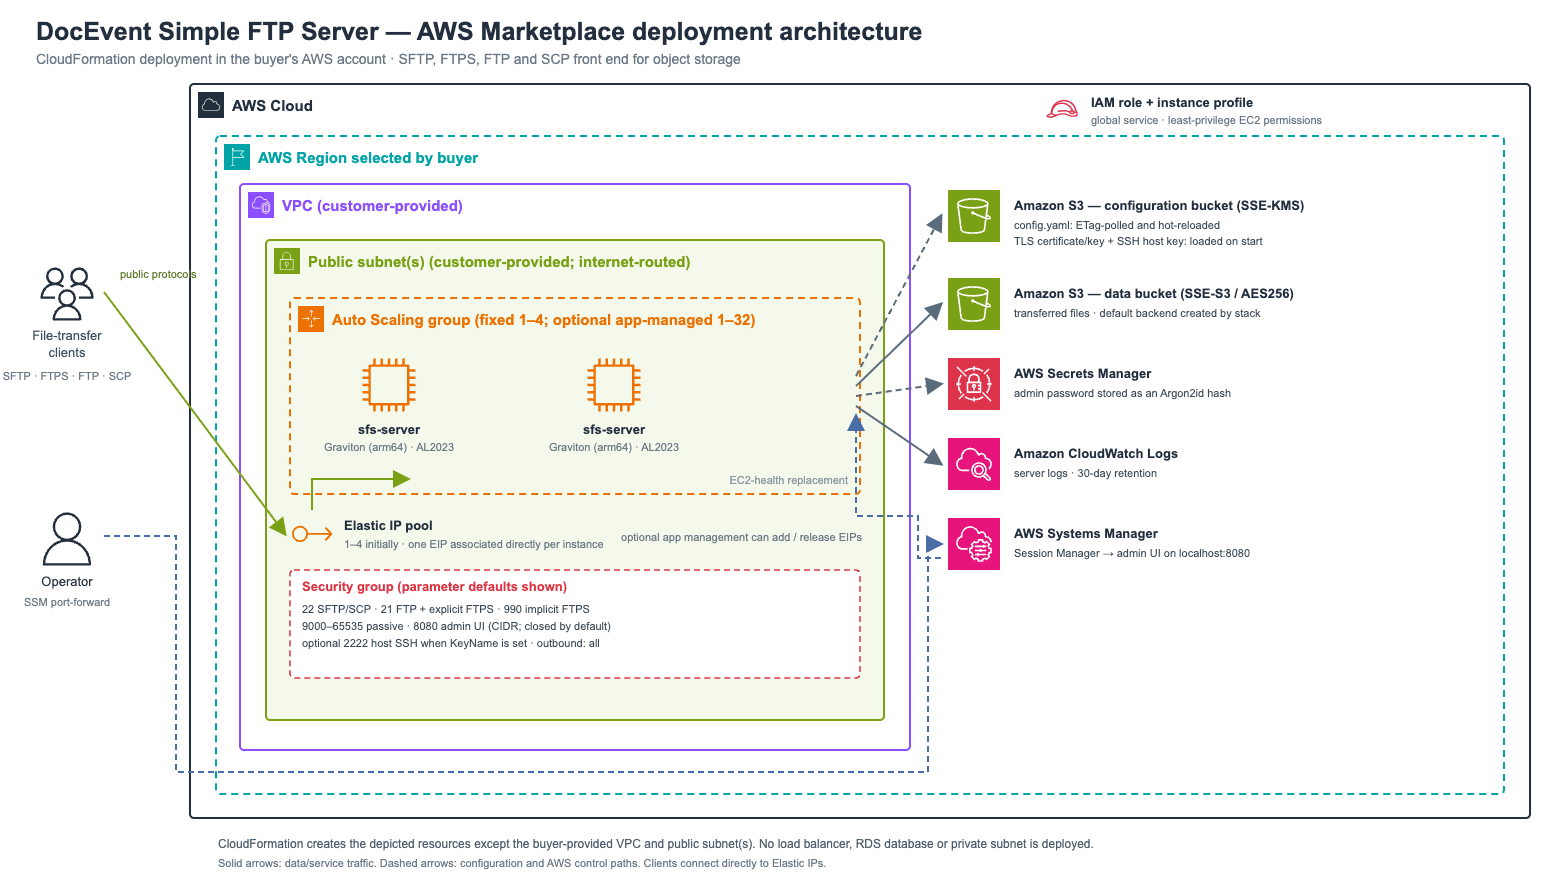Click the 'Operator' label
The height and width of the screenshot is (878, 1560).
[x=67, y=581]
